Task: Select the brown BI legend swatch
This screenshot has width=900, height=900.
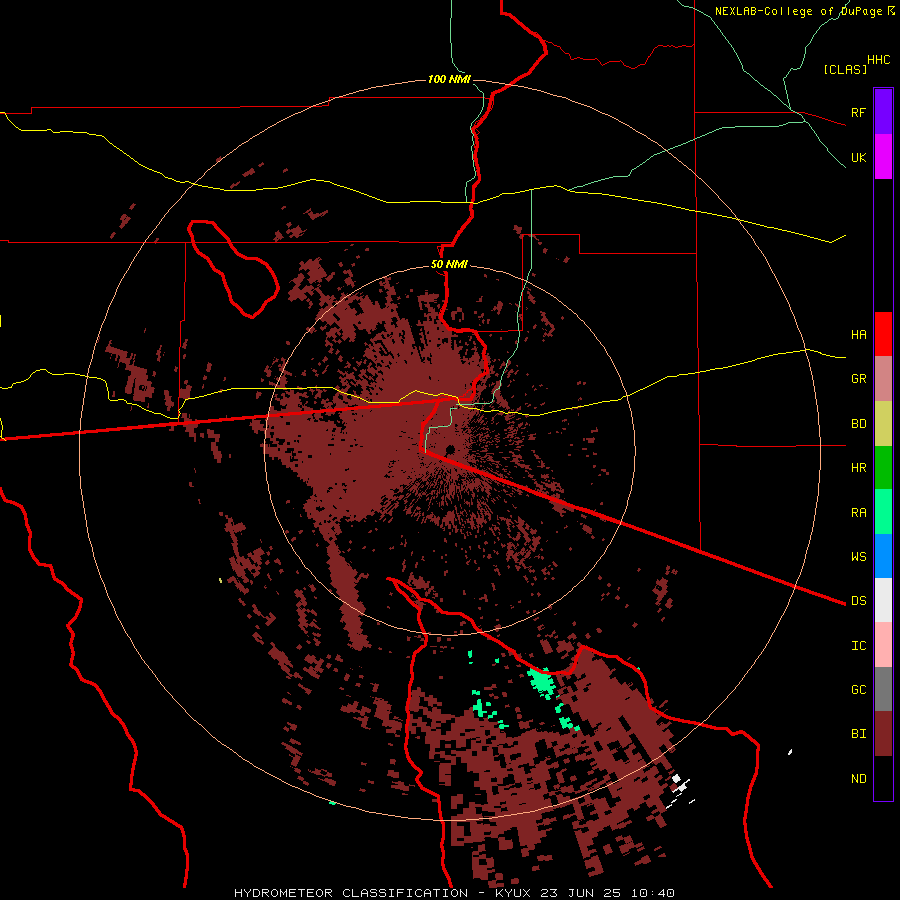Action: pos(883,734)
